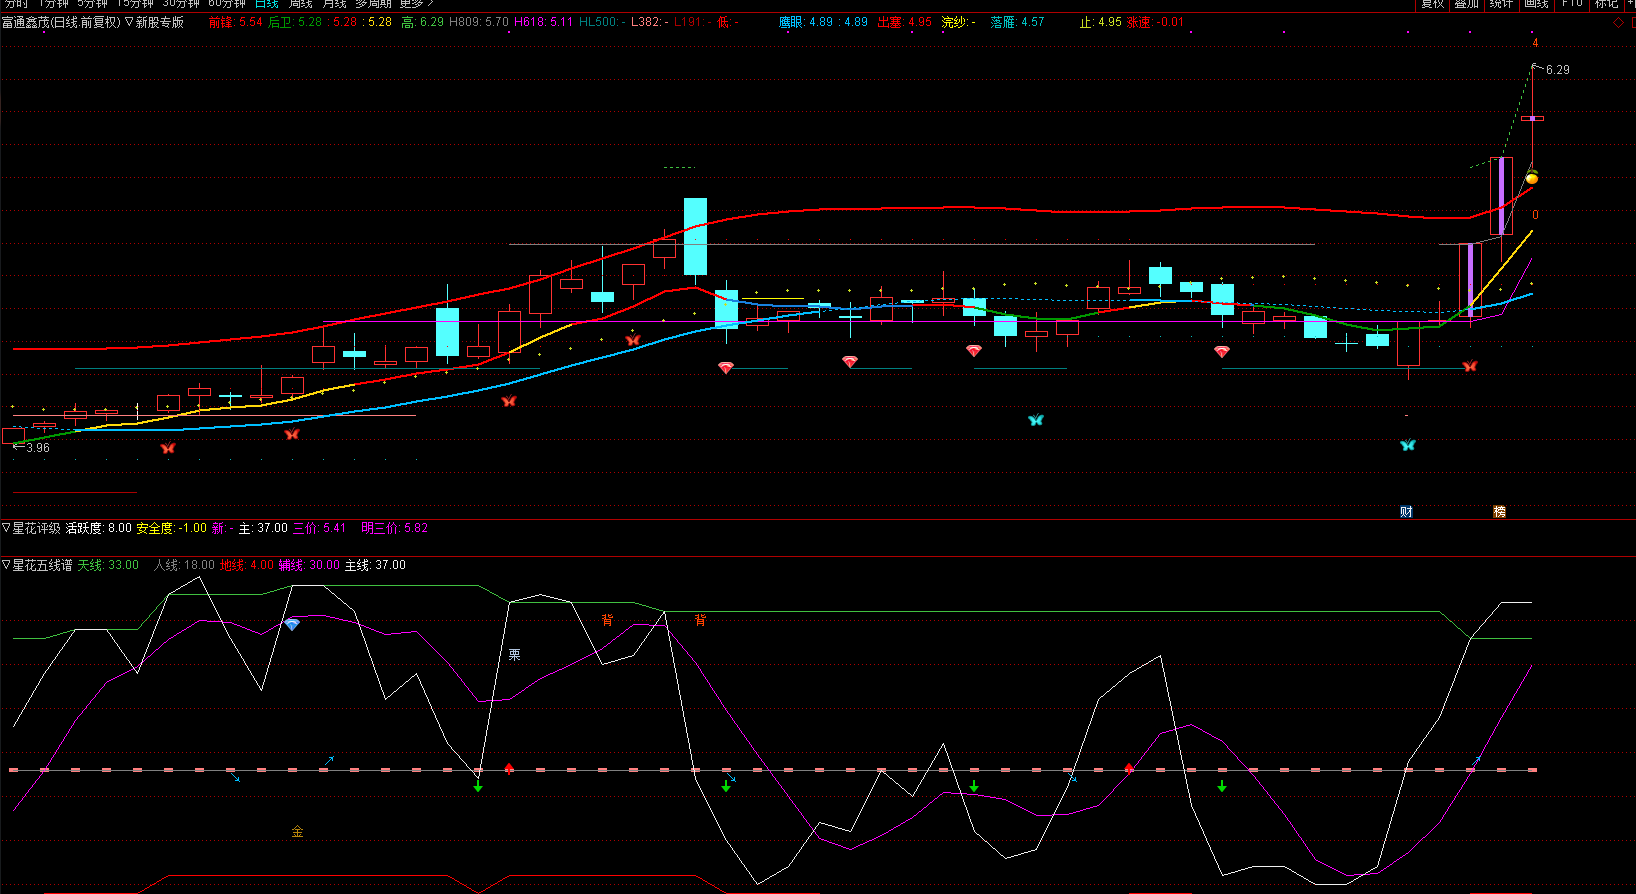Click the 统计 statistics button

[1501, 4]
